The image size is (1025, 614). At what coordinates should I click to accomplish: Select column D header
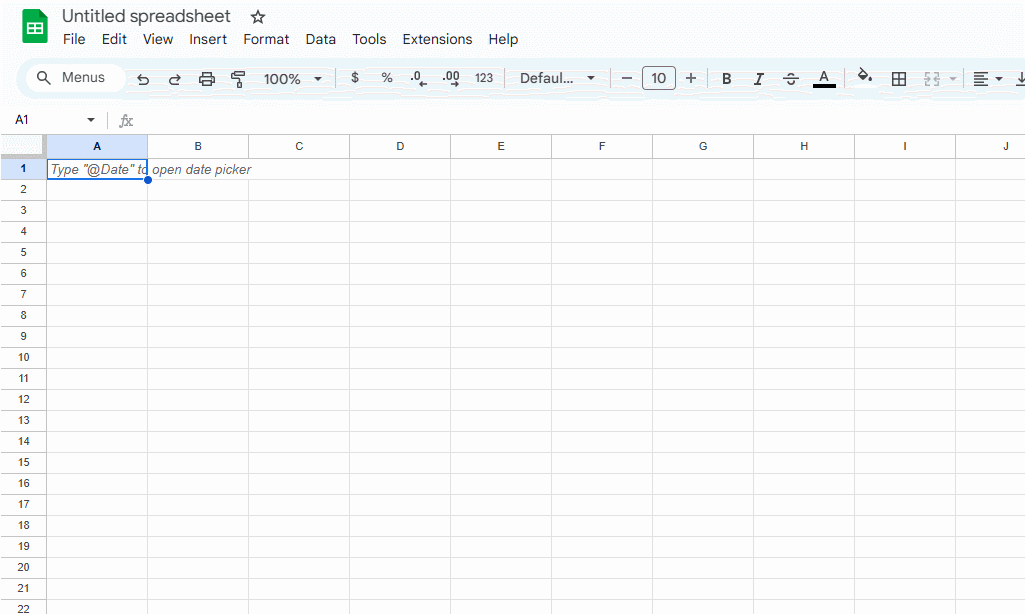[400, 147]
